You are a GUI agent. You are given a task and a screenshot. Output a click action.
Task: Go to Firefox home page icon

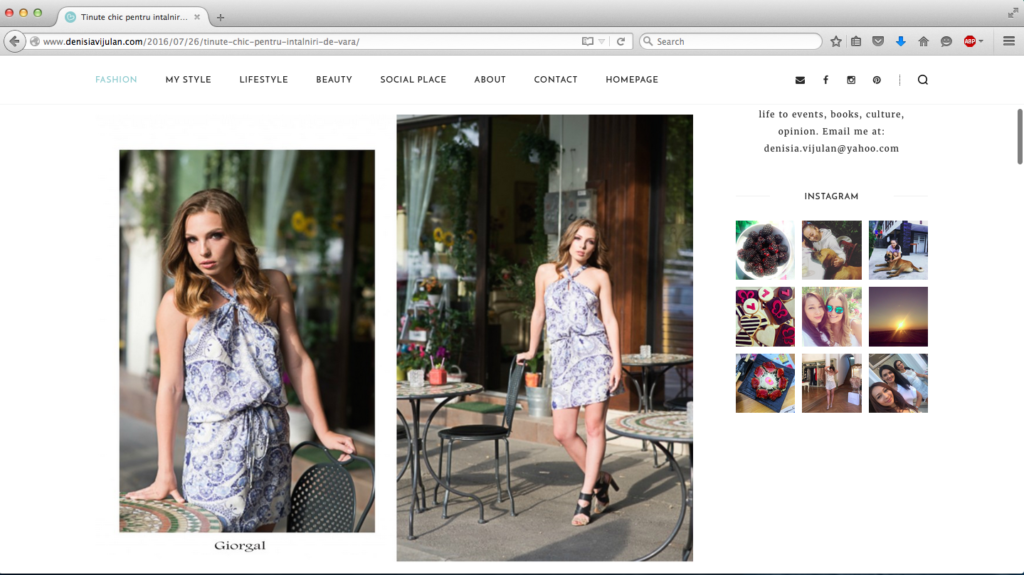(923, 41)
